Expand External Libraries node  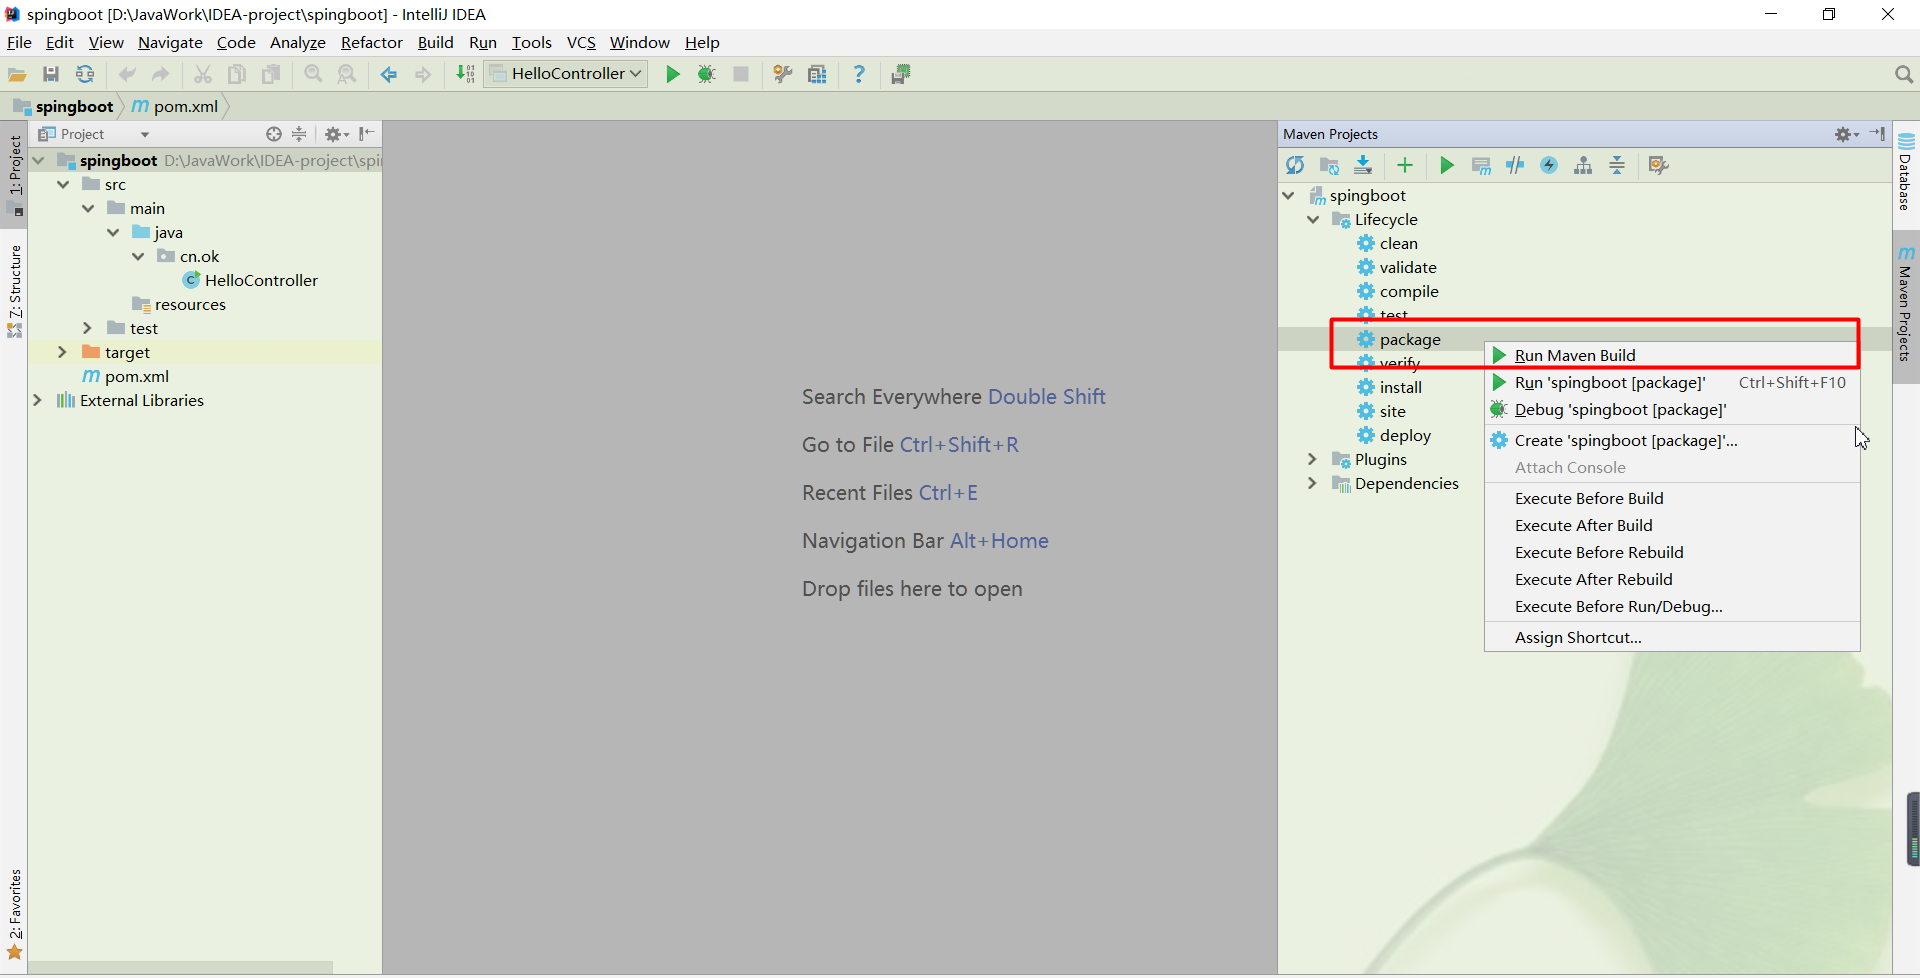pos(37,400)
